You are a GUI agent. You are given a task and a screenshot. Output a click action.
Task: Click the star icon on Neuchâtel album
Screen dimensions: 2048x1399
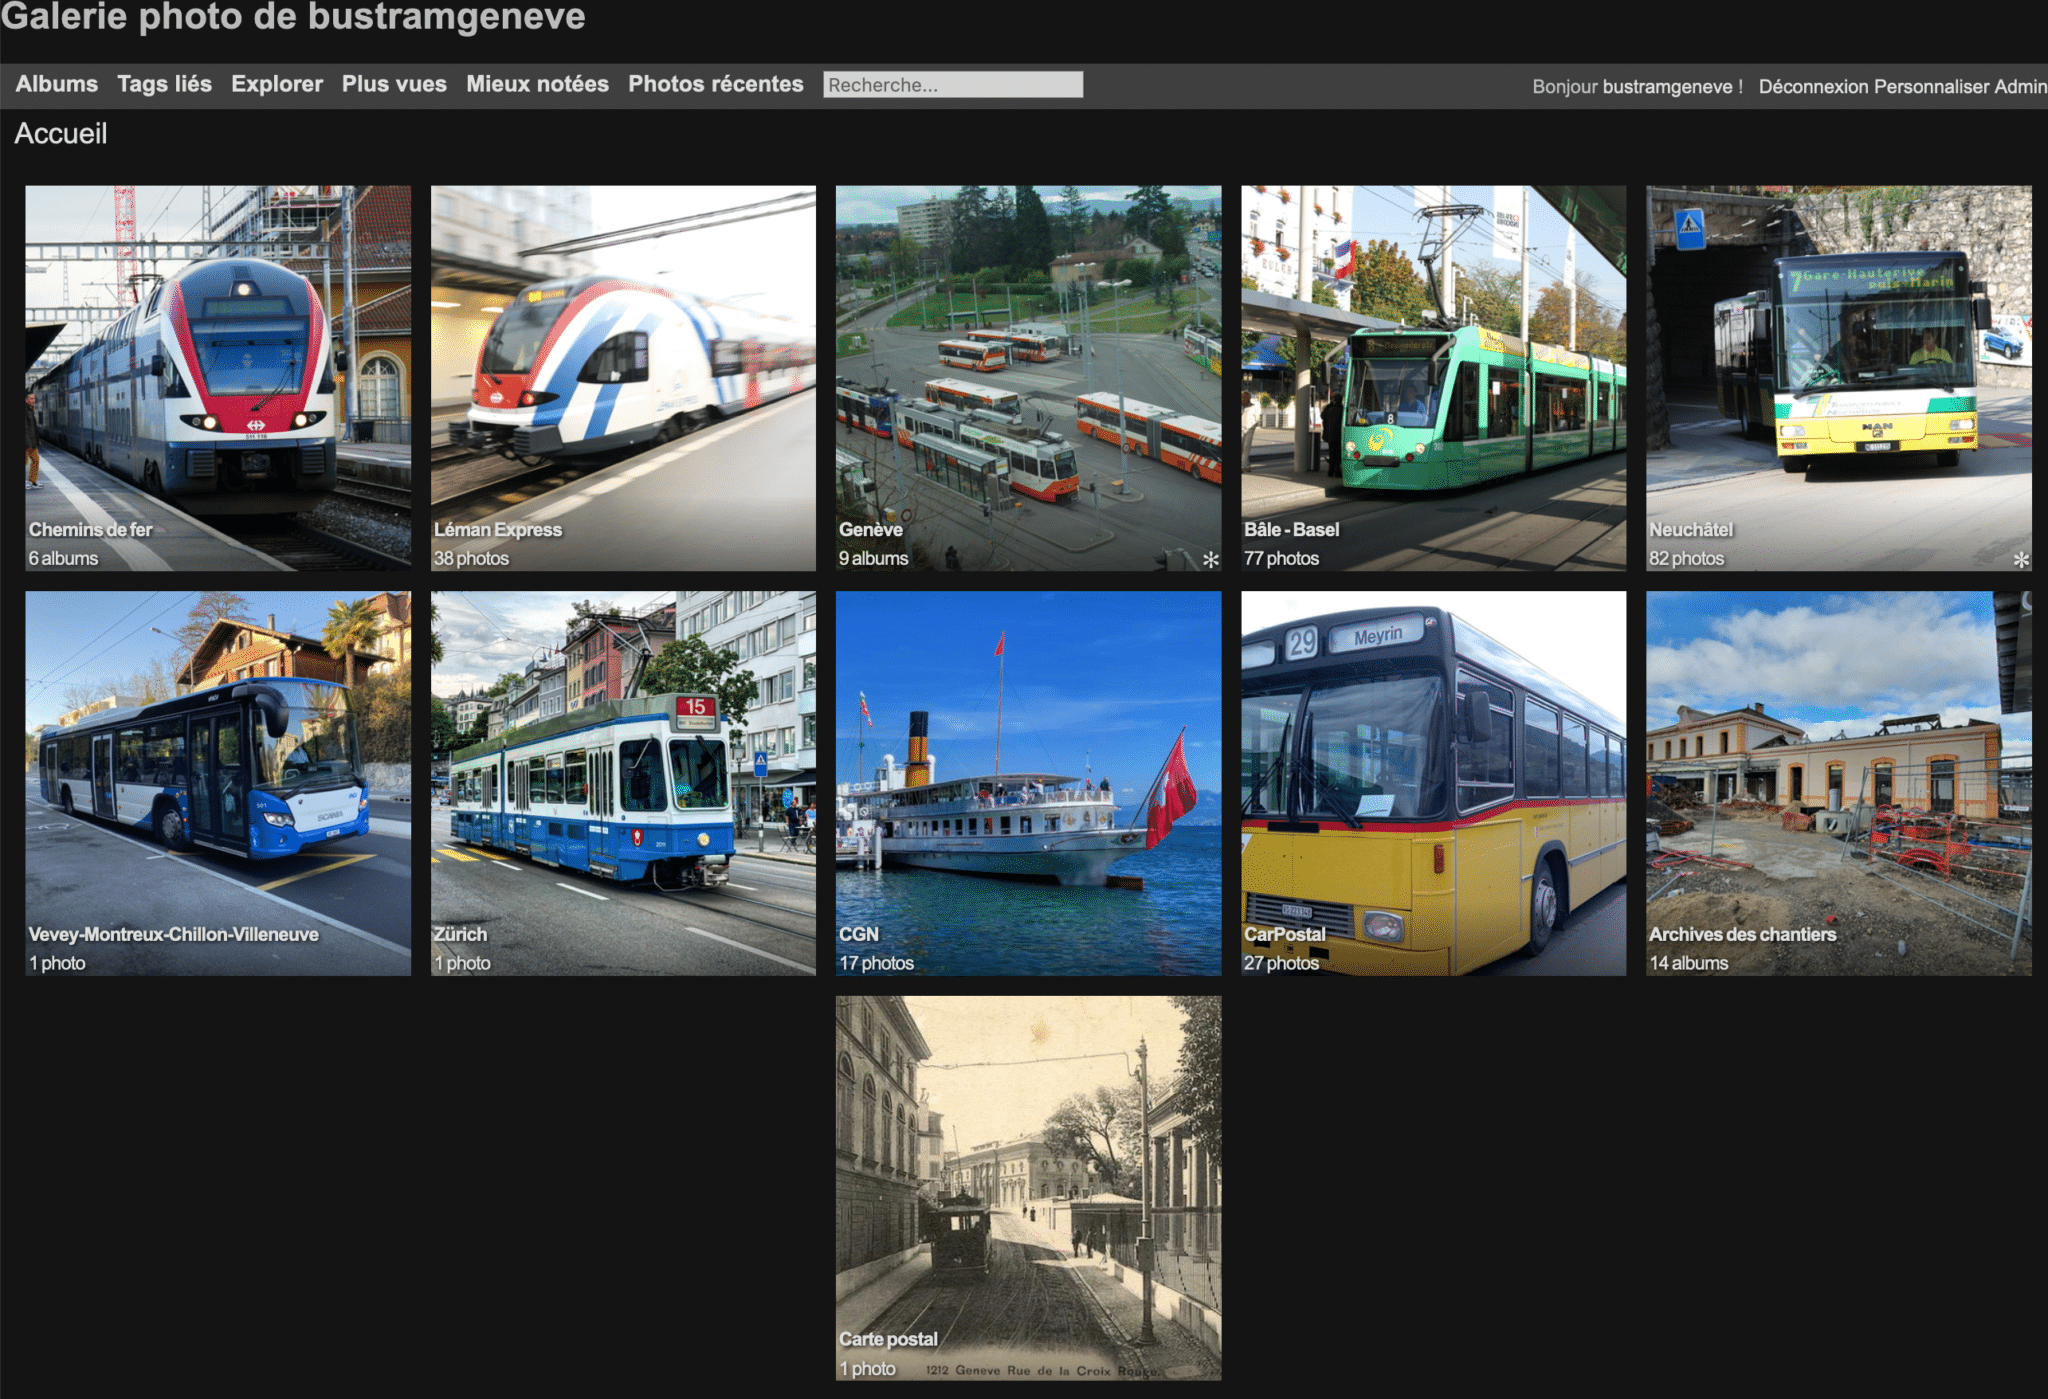click(2021, 560)
